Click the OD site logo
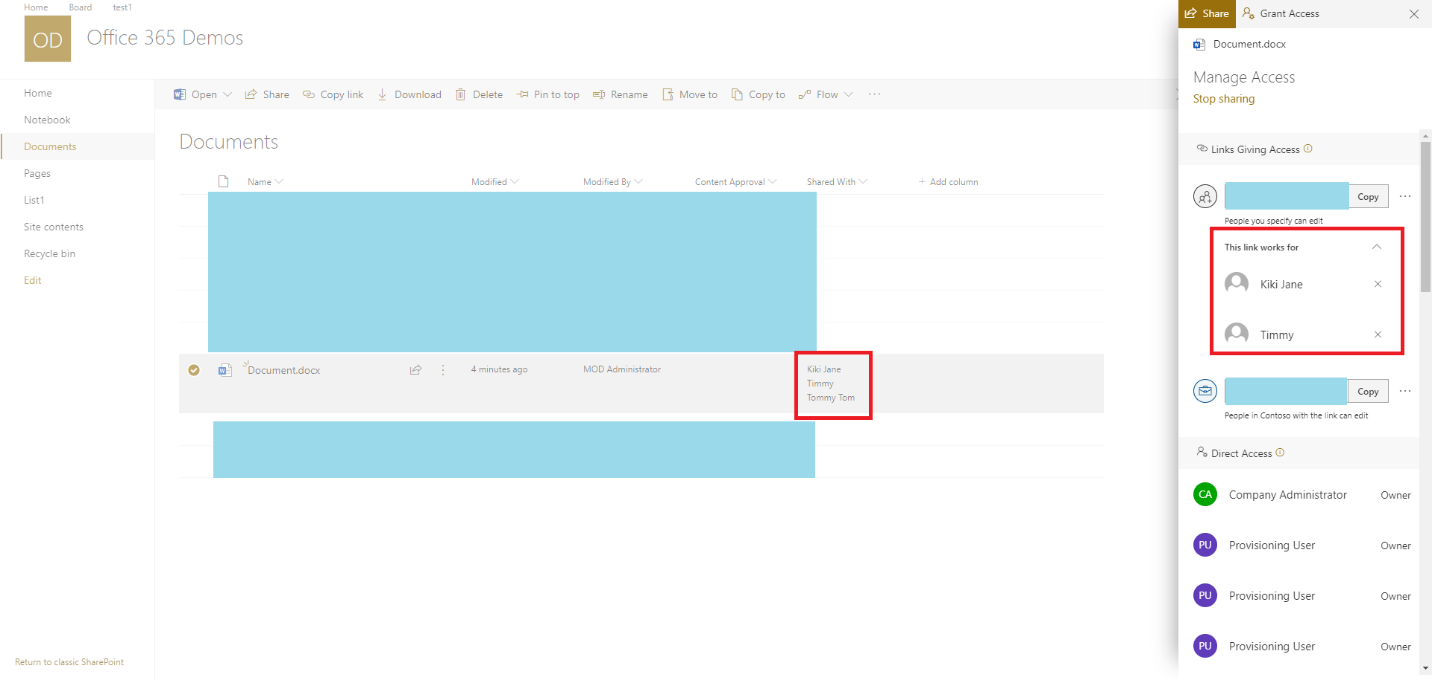Image resolution: width=1432 pixels, height=680 pixels. tap(47, 40)
